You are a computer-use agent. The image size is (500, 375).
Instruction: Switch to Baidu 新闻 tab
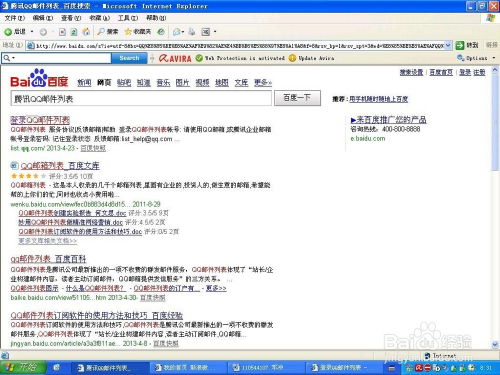[x=84, y=82]
